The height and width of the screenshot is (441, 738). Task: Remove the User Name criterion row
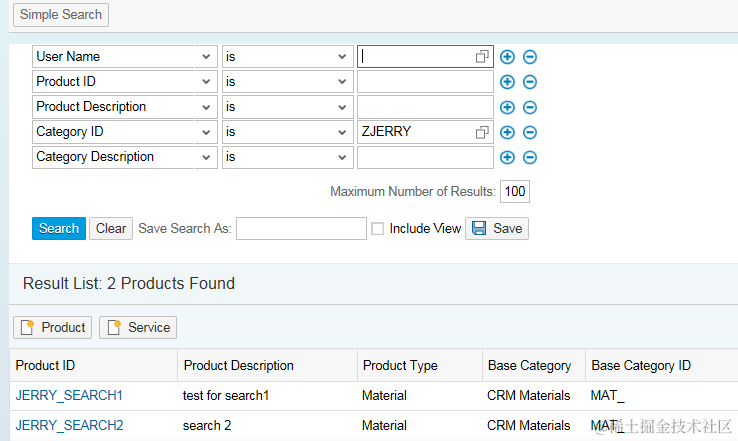530,57
